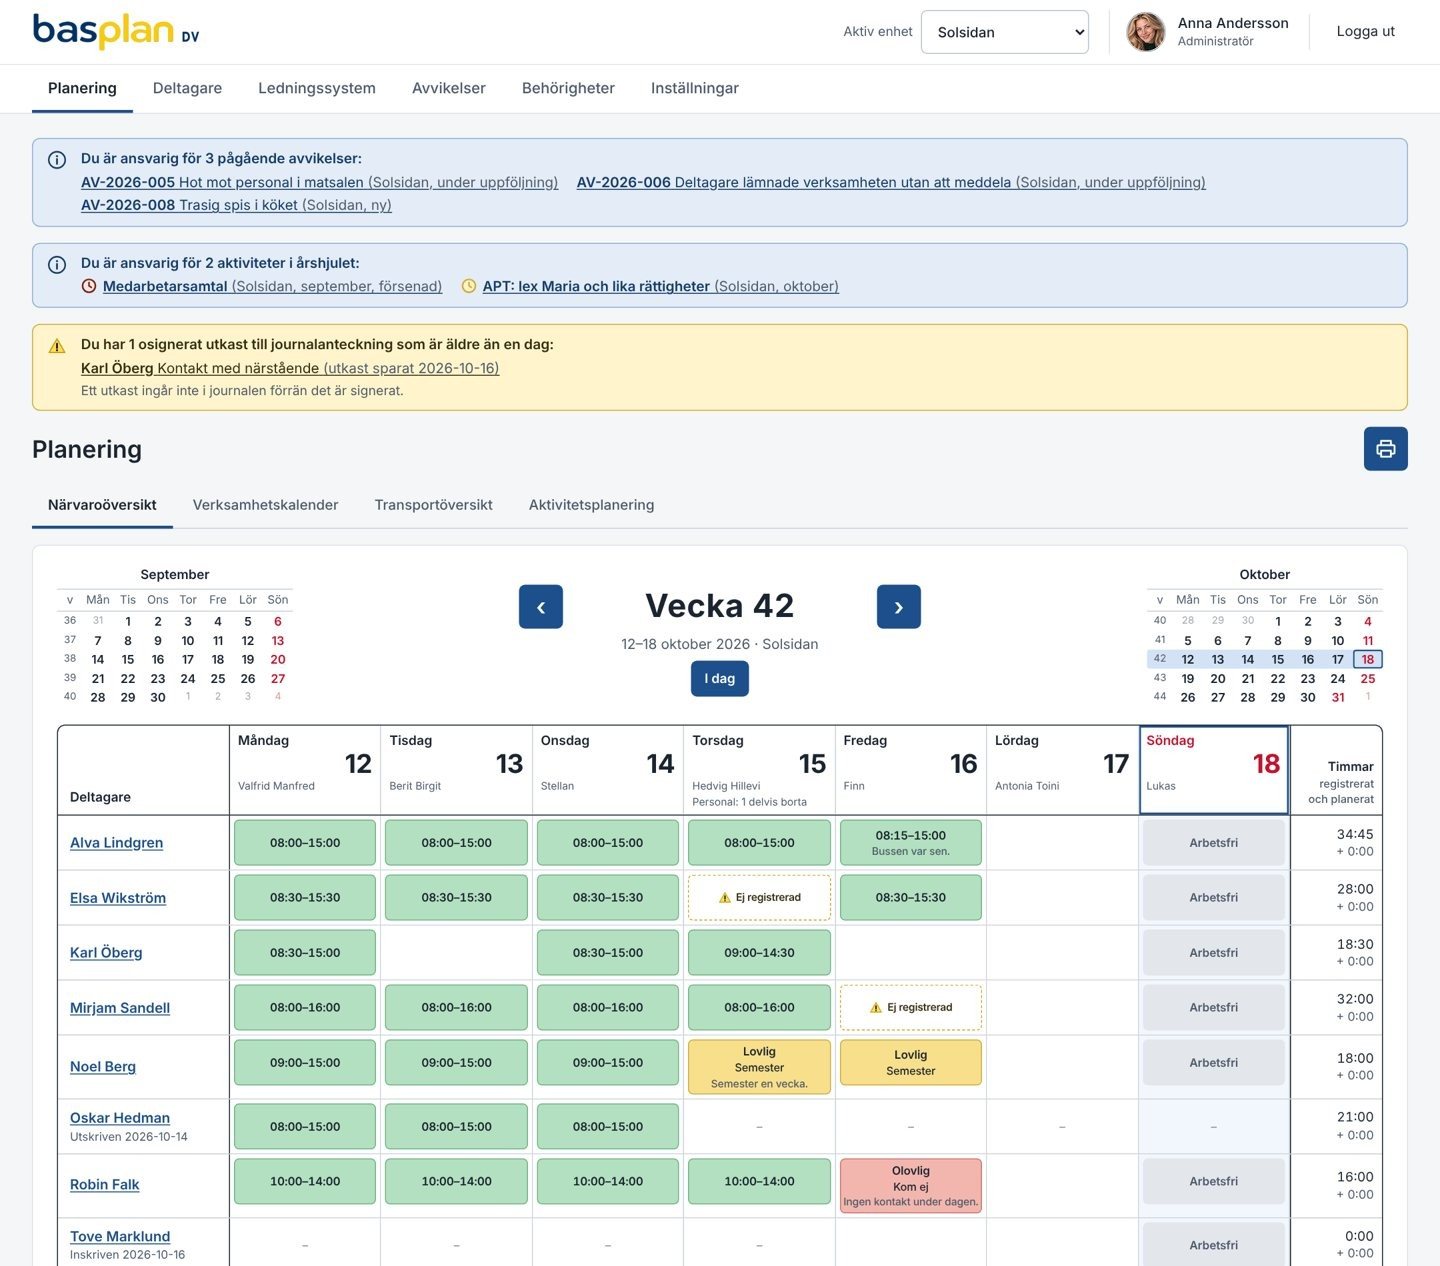Open the Avvikelser menu tab
Screen dimensions: 1440x1266
(x=449, y=88)
